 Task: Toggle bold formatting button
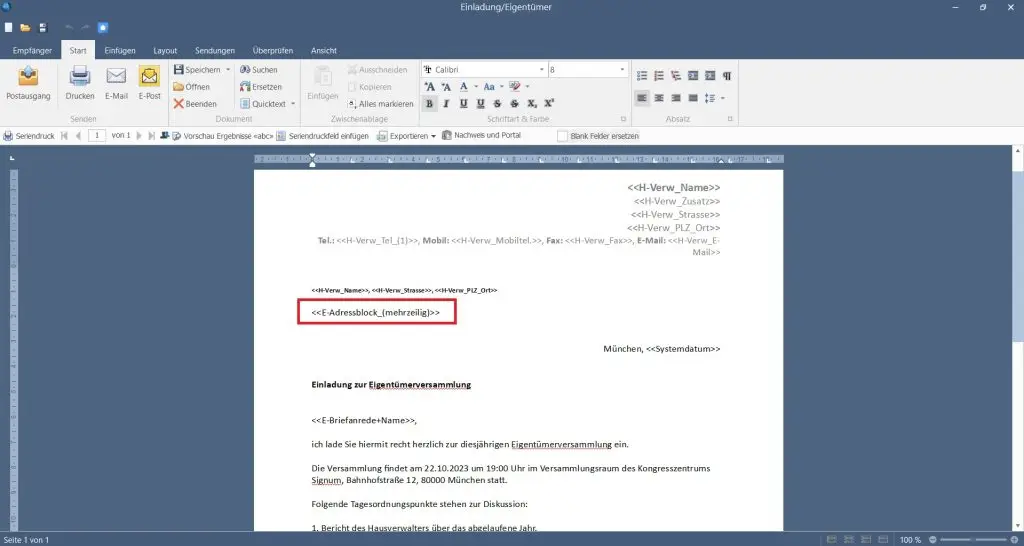click(x=429, y=103)
